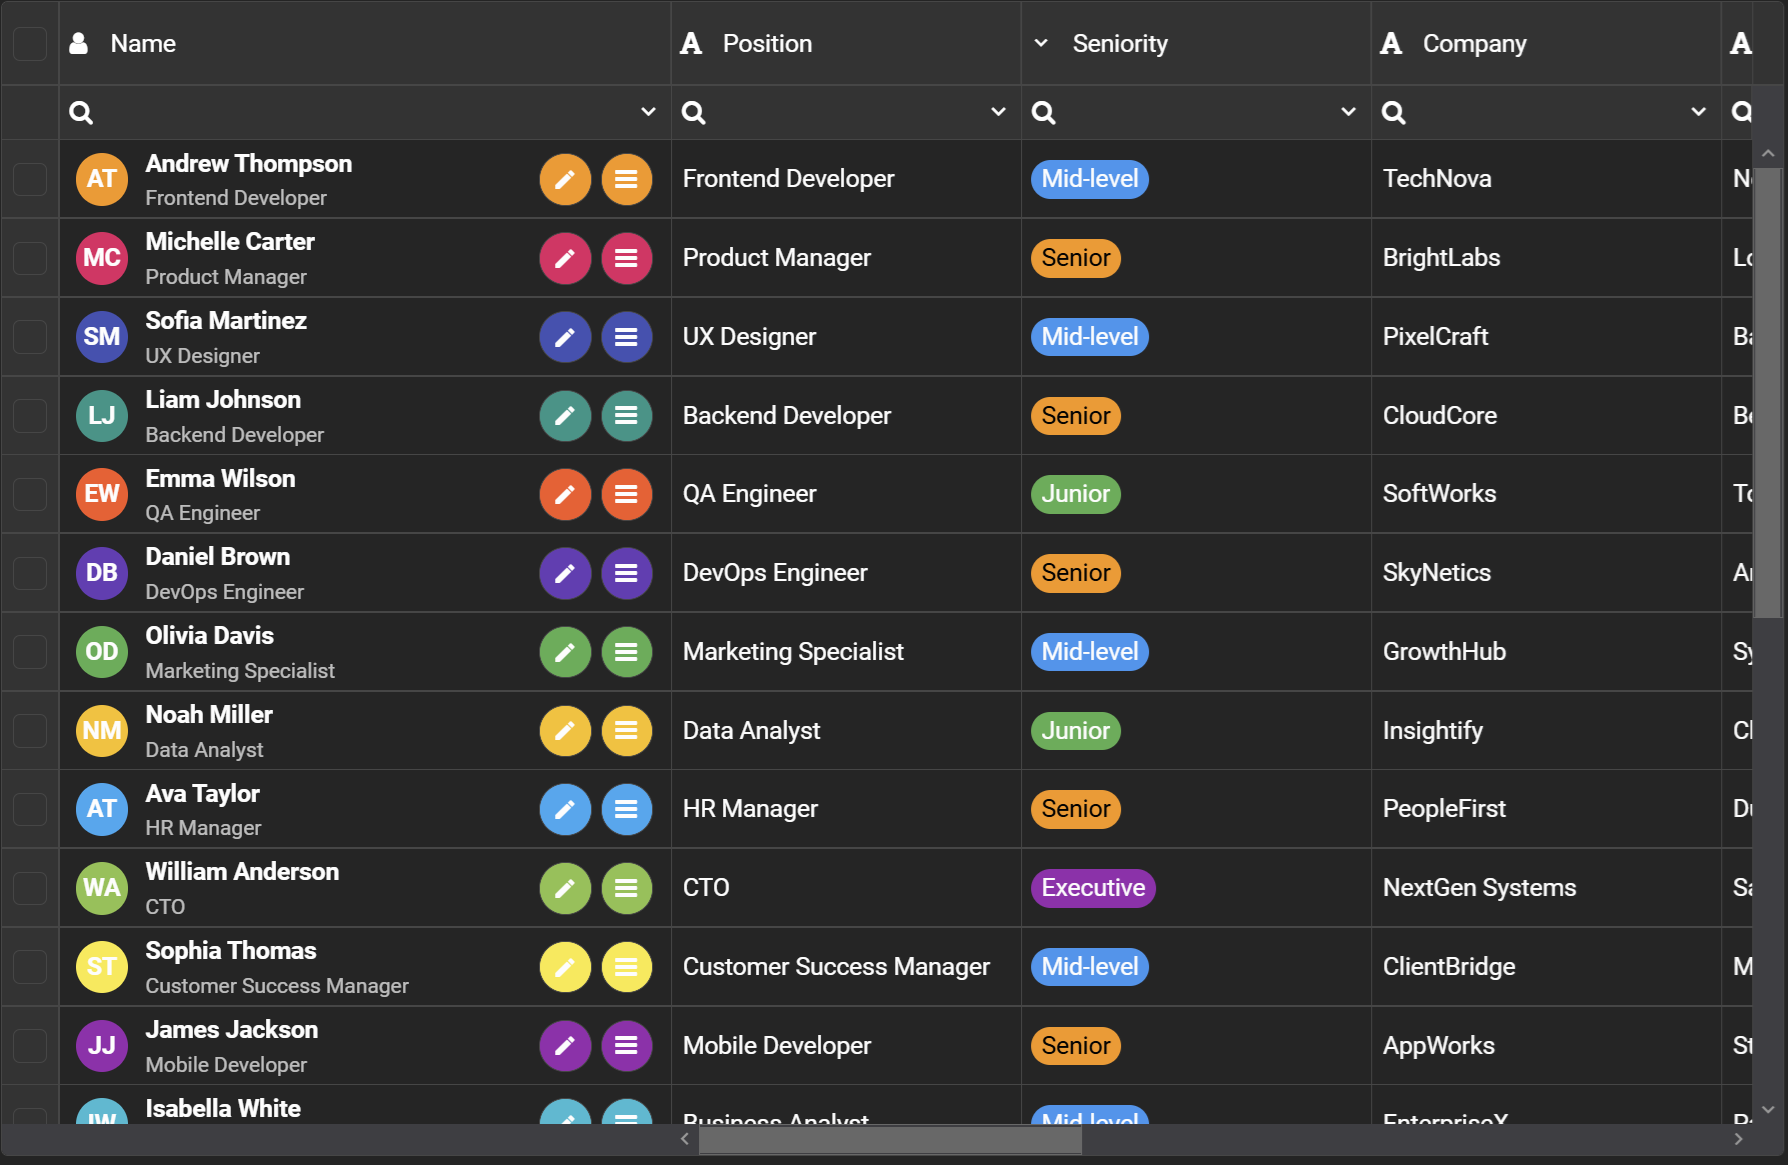Click the edit pencil icon for Sofia Martinez

[565, 337]
